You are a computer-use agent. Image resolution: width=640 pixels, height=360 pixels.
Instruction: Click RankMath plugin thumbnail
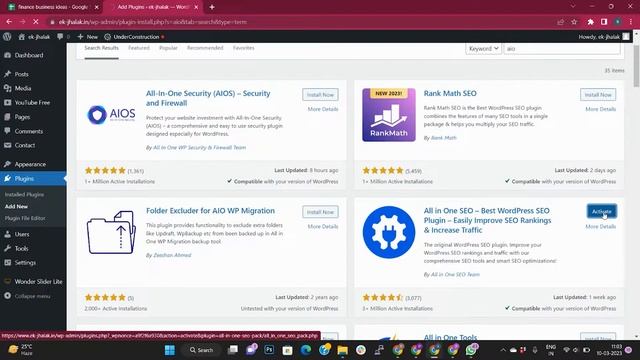389,115
